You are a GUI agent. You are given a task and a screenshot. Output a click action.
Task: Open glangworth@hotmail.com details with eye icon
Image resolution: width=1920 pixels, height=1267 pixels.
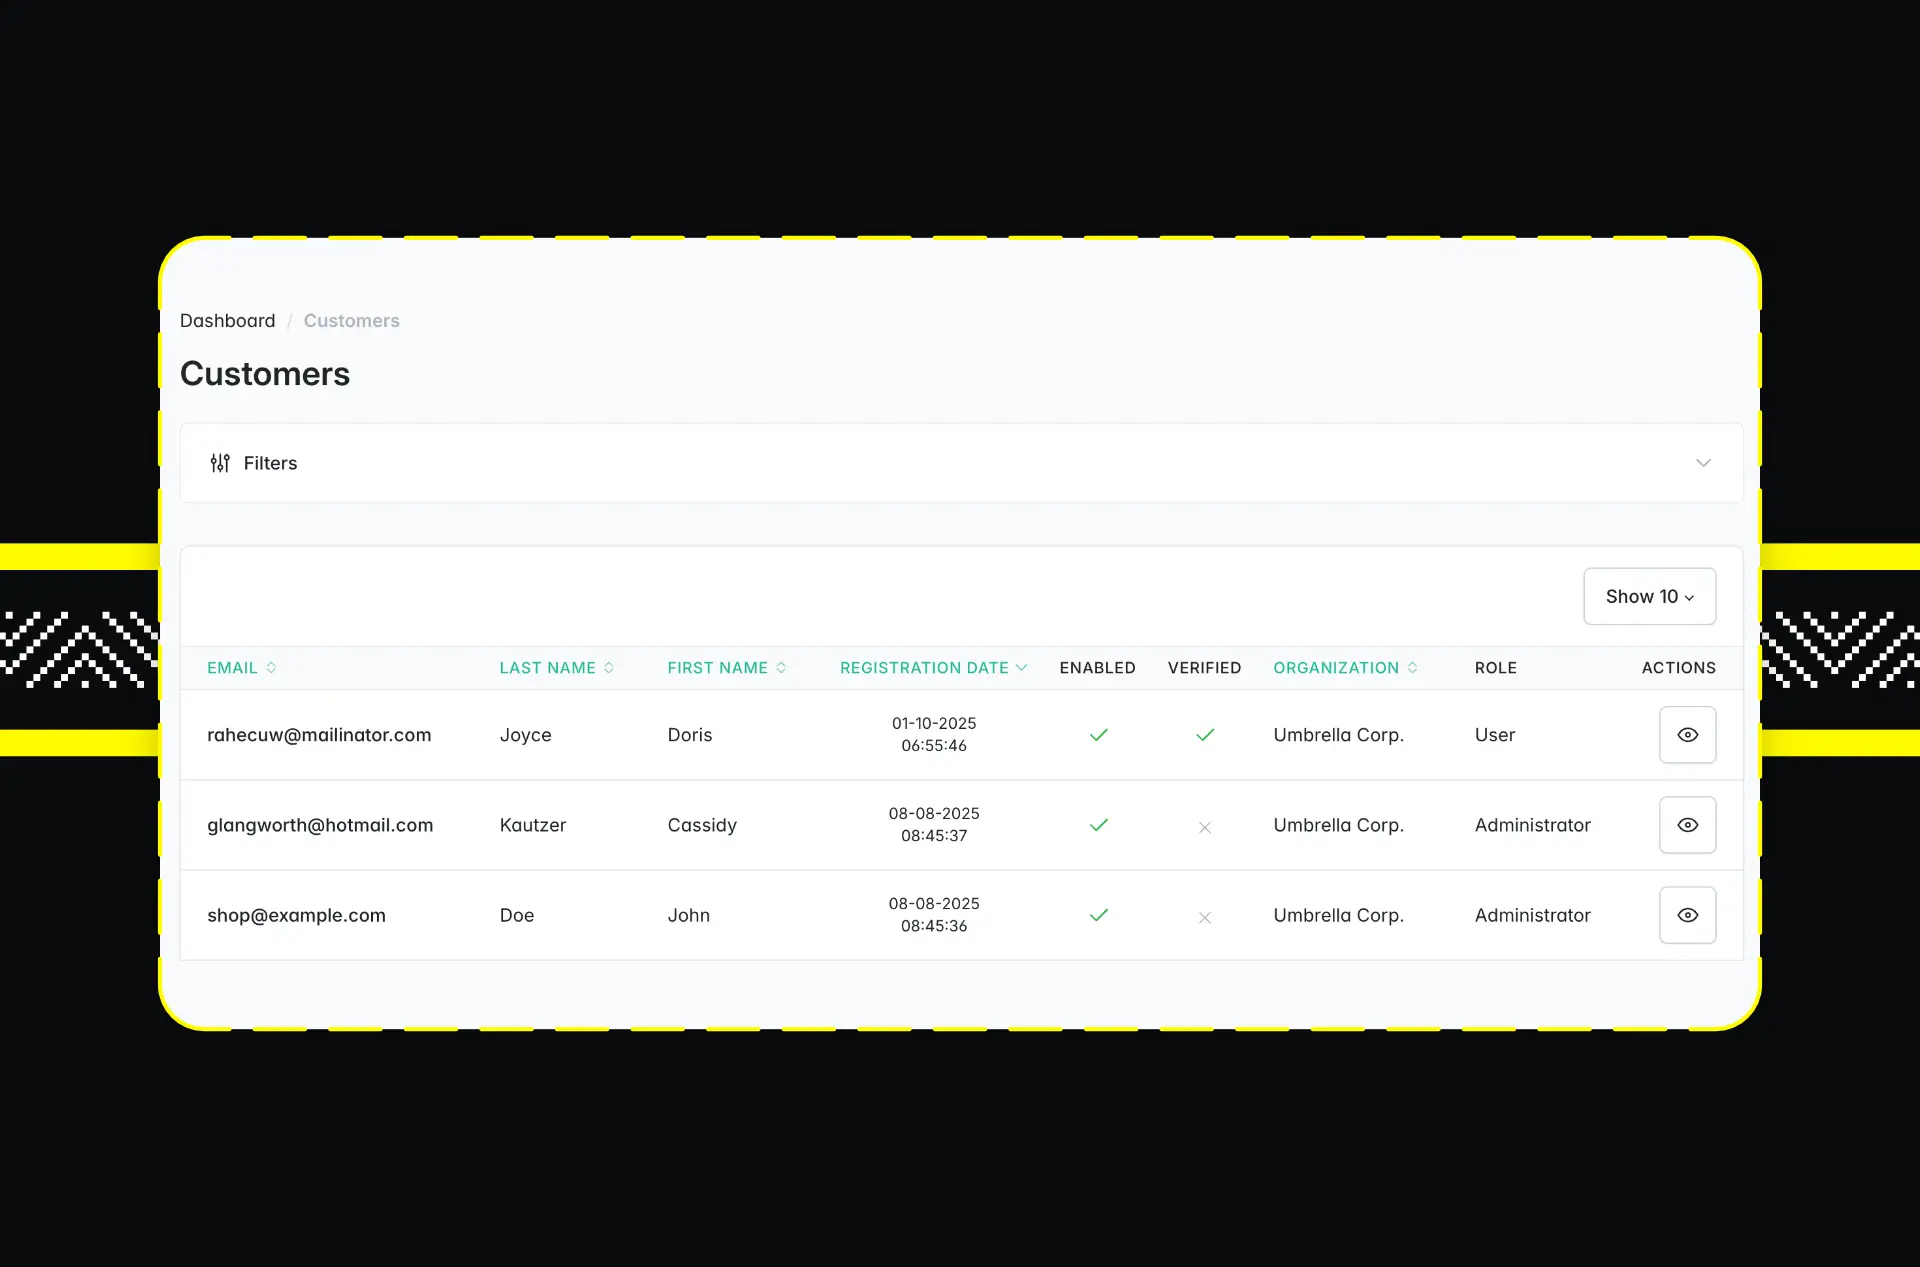(1687, 825)
